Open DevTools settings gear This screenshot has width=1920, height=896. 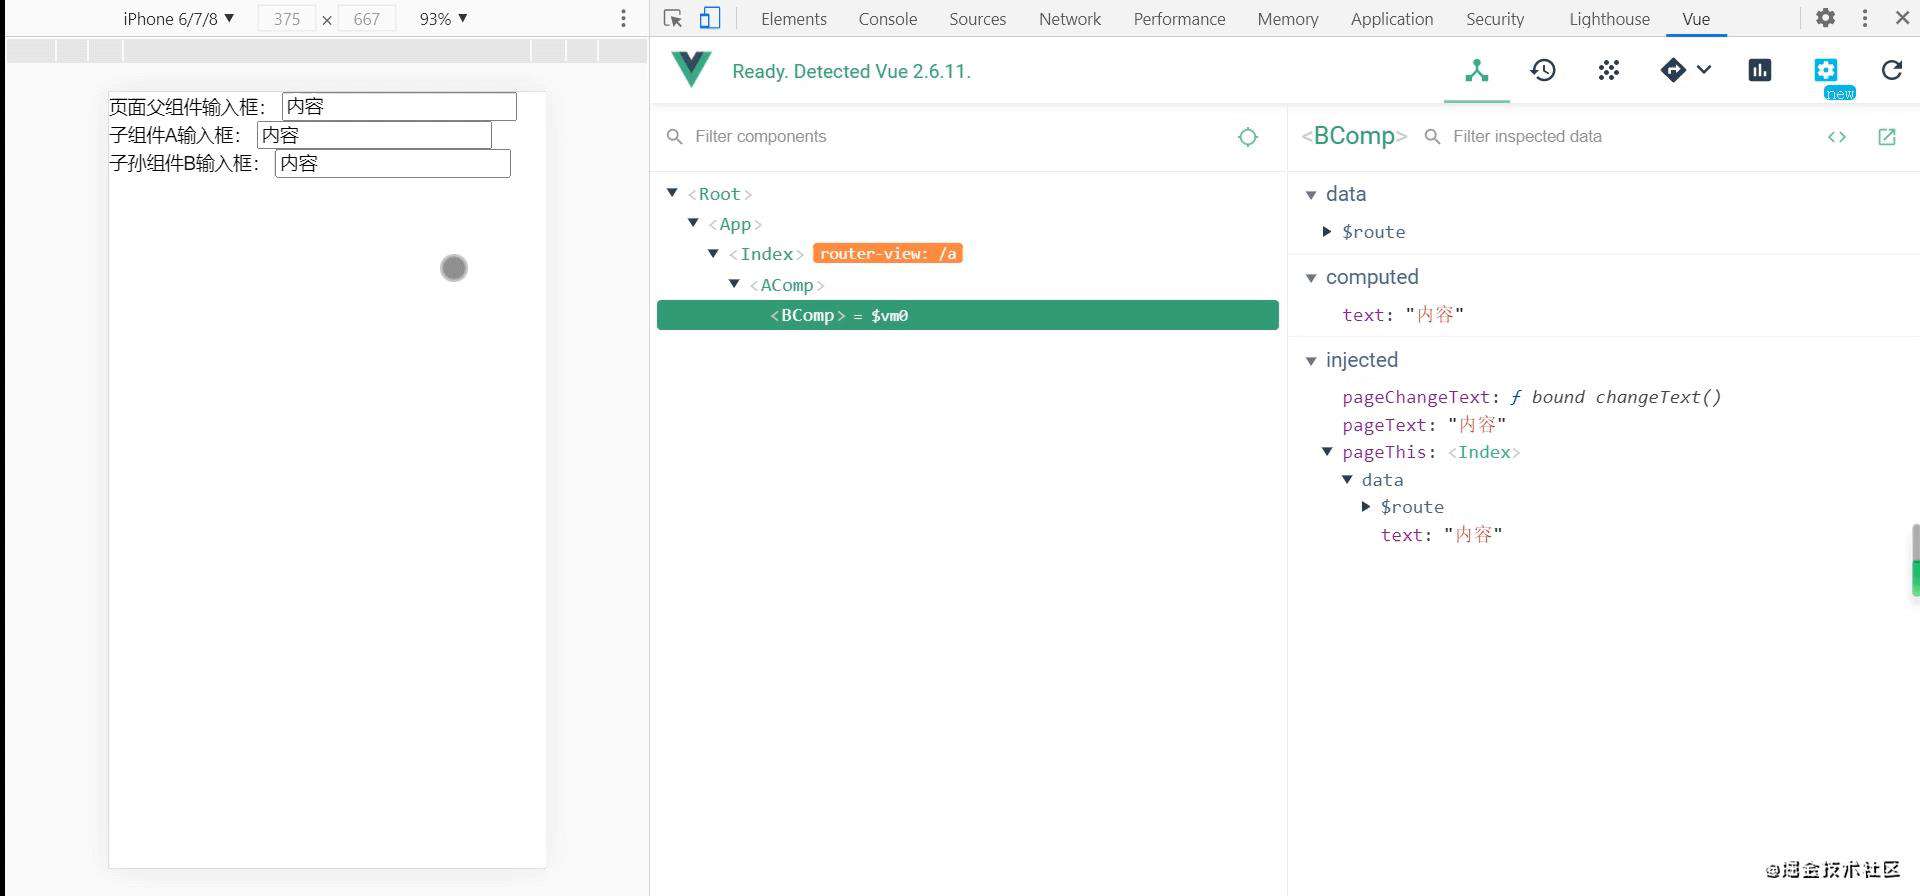click(1826, 18)
